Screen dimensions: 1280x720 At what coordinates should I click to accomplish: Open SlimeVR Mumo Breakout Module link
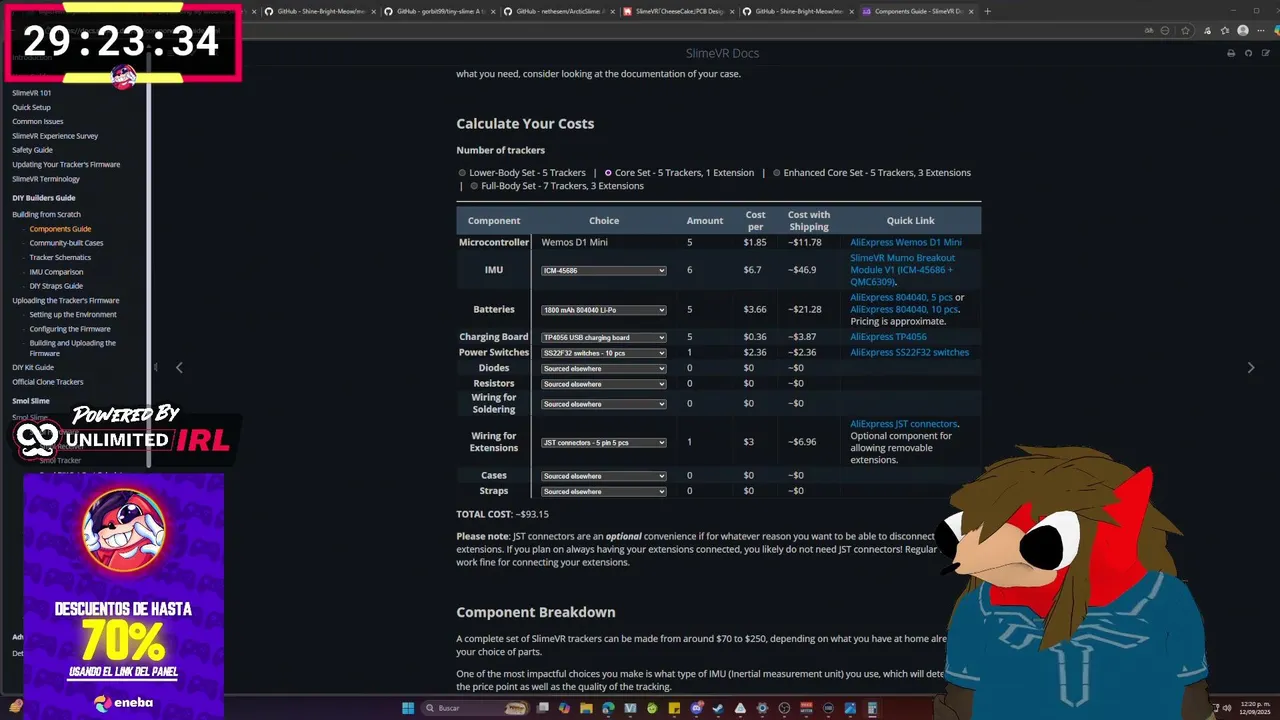(x=902, y=270)
